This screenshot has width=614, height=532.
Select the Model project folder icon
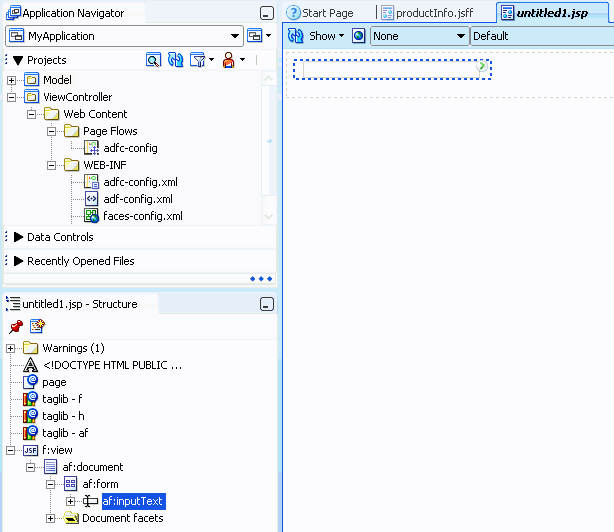pos(31,80)
